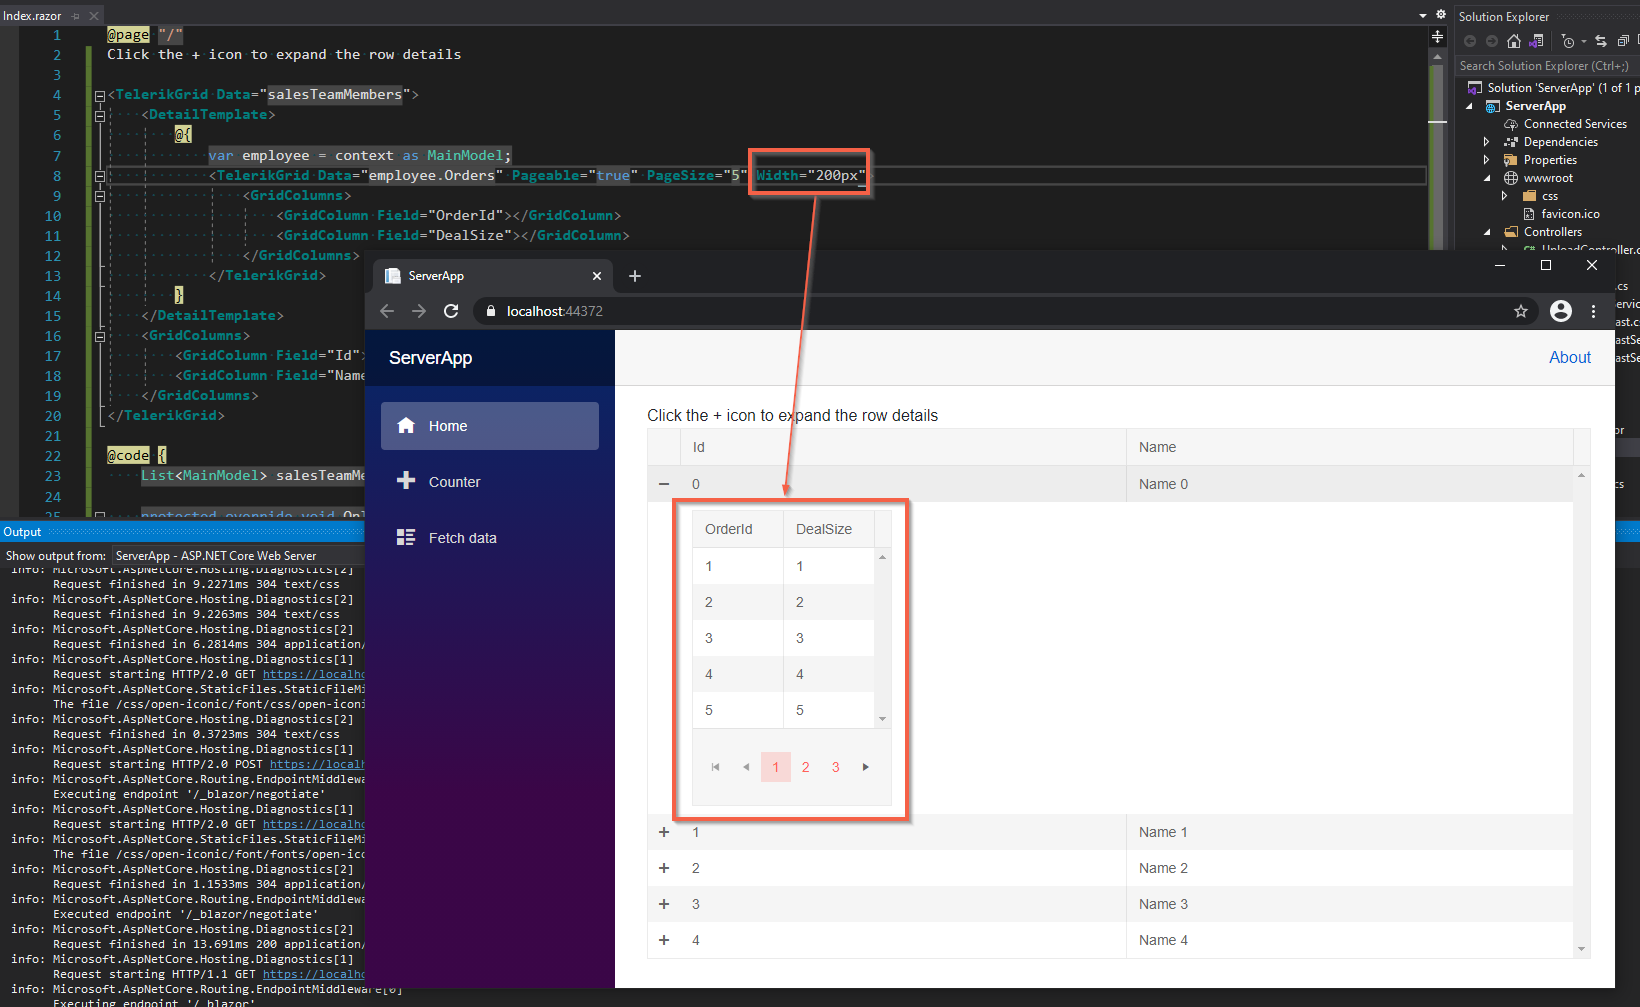
Task: Go to the previous page in pager
Action: pyautogui.click(x=746, y=767)
